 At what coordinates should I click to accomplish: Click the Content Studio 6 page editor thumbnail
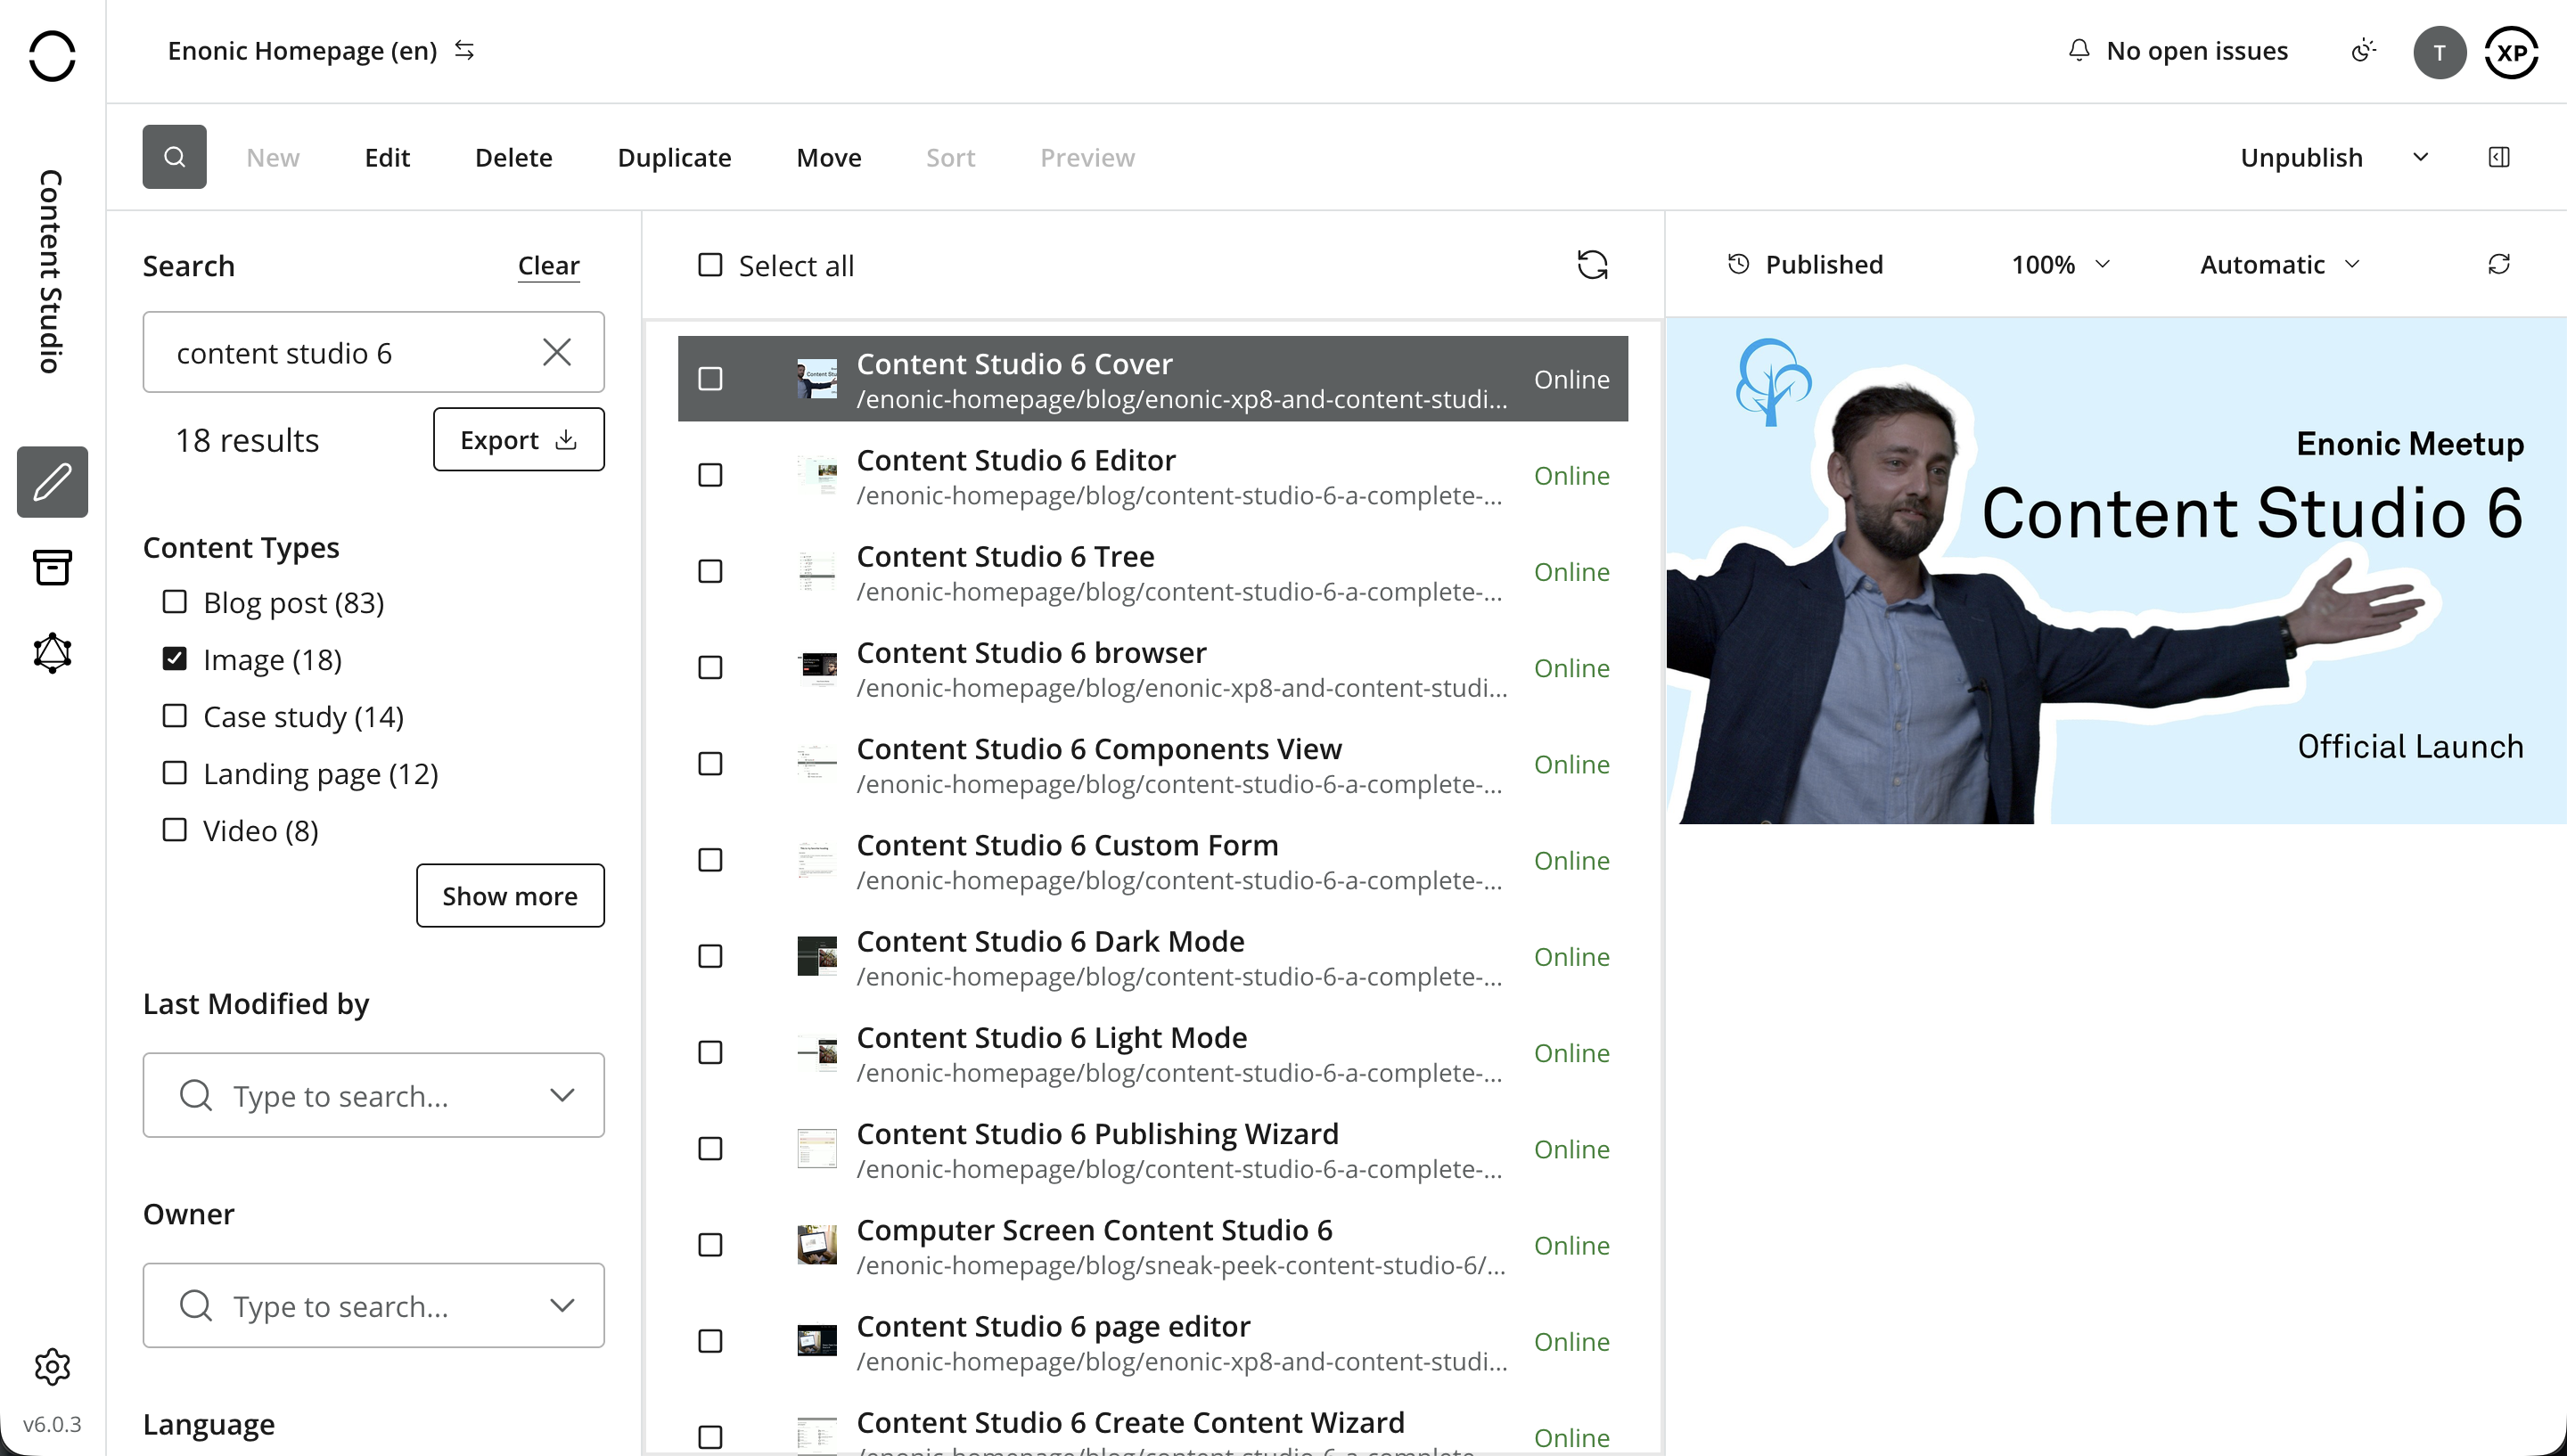817,1341
